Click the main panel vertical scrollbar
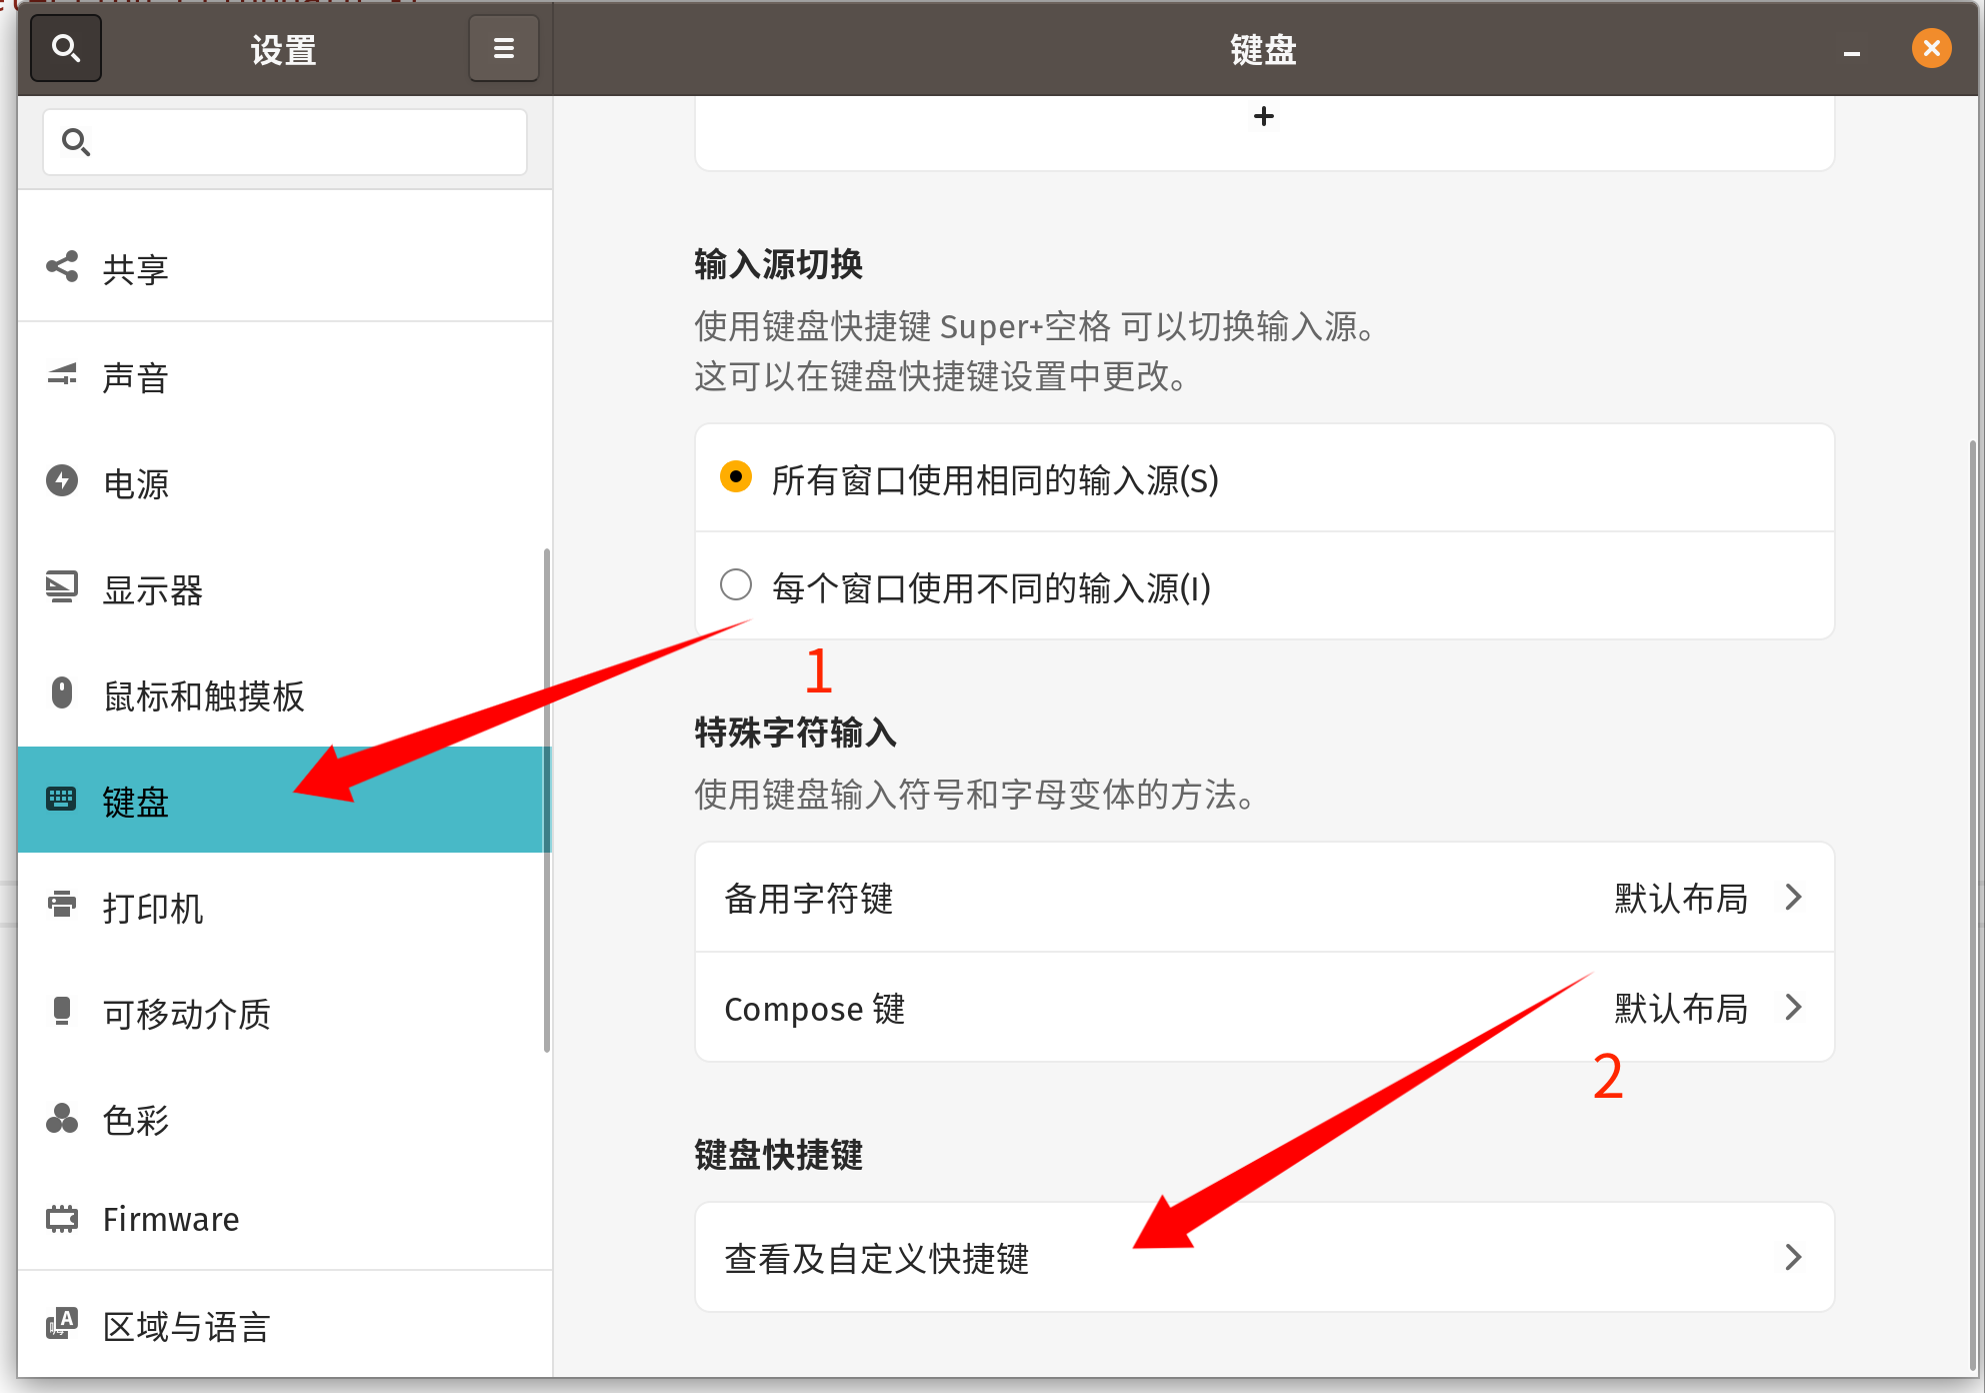This screenshot has height=1393, width=1985. pos(1972,905)
